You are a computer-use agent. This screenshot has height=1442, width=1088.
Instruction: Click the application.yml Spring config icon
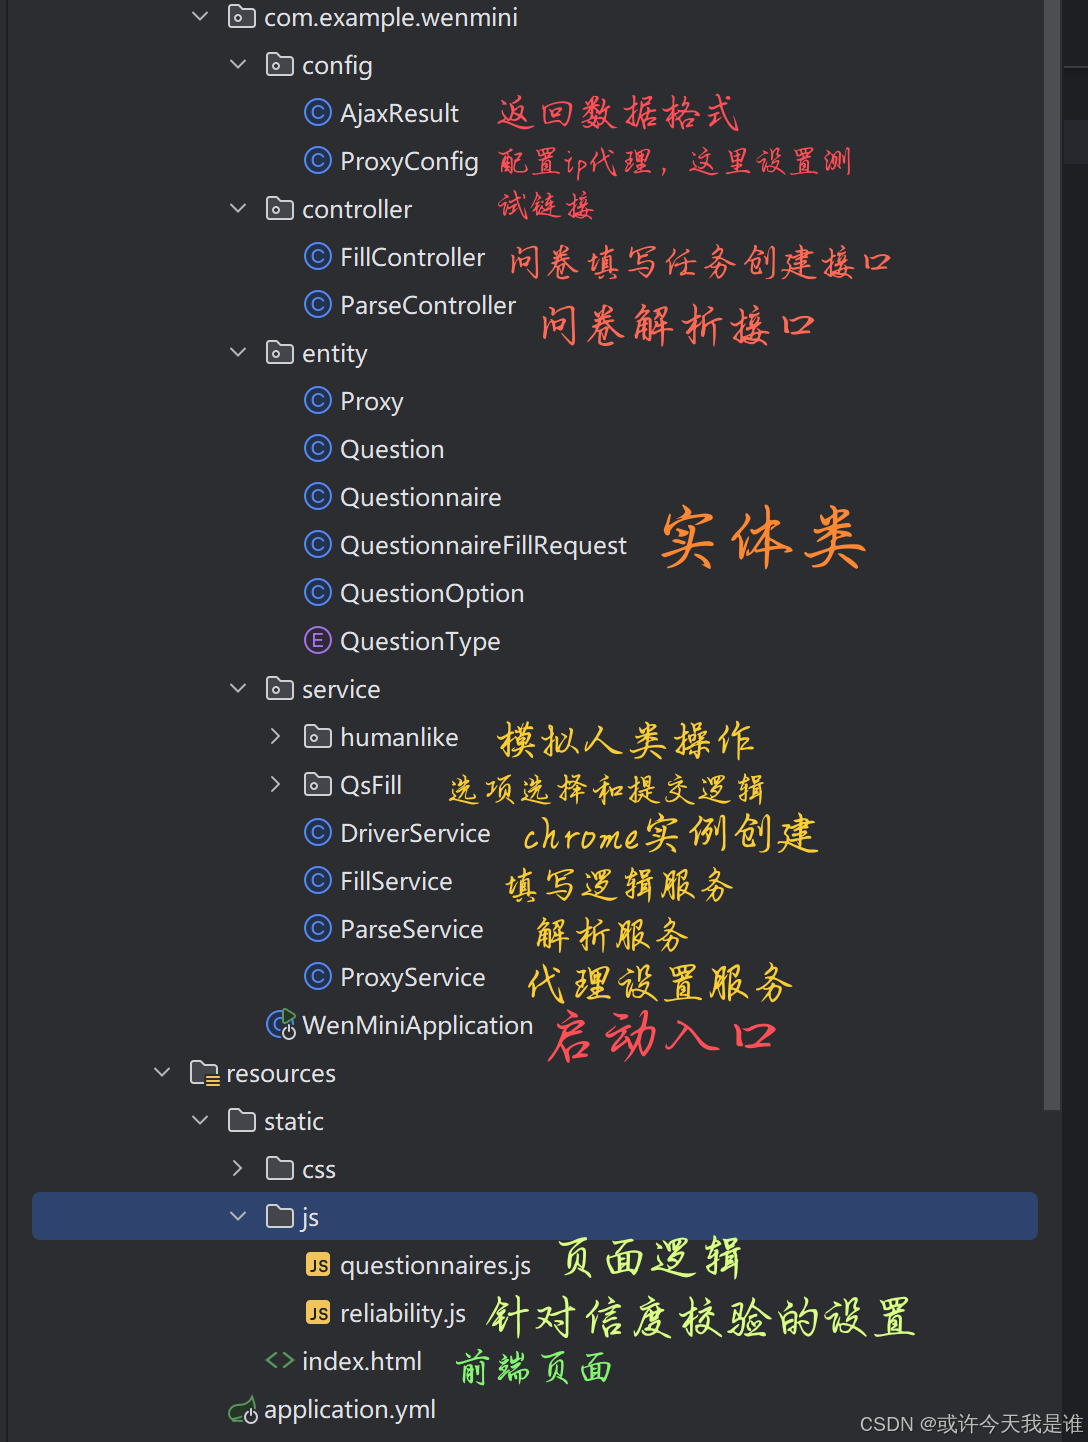(x=243, y=1410)
